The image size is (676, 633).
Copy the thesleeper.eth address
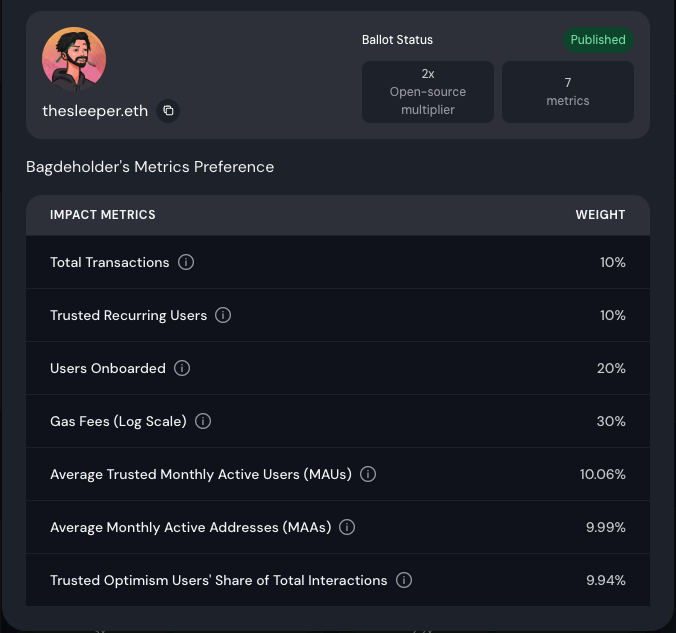click(169, 111)
